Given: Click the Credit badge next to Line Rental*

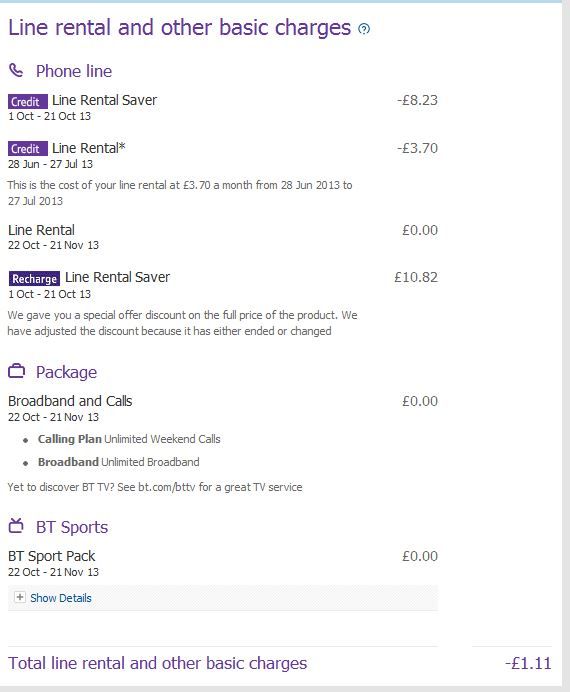Looking at the screenshot, I should point(27,149).
